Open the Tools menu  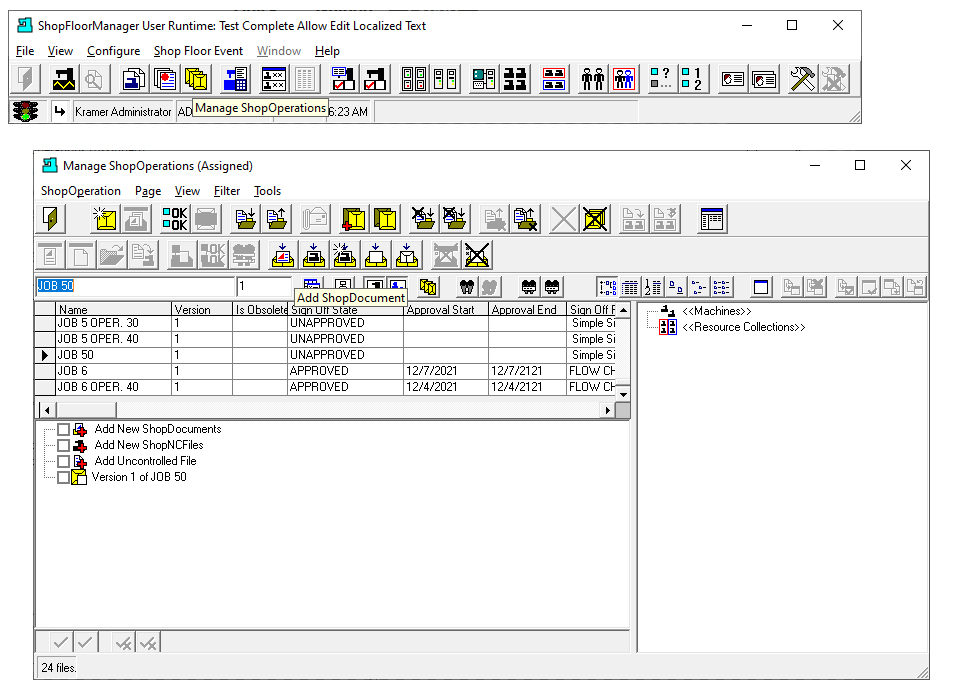pyautogui.click(x=267, y=191)
